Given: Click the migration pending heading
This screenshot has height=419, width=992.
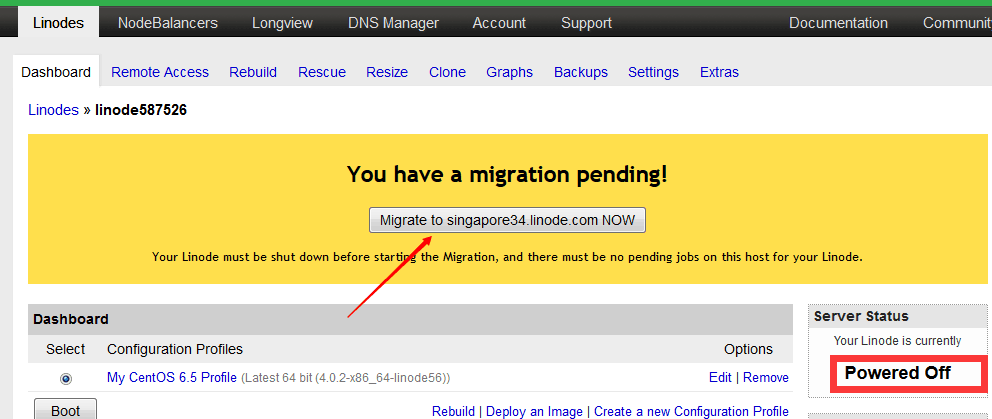Looking at the screenshot, I should [x=507, y=175].
